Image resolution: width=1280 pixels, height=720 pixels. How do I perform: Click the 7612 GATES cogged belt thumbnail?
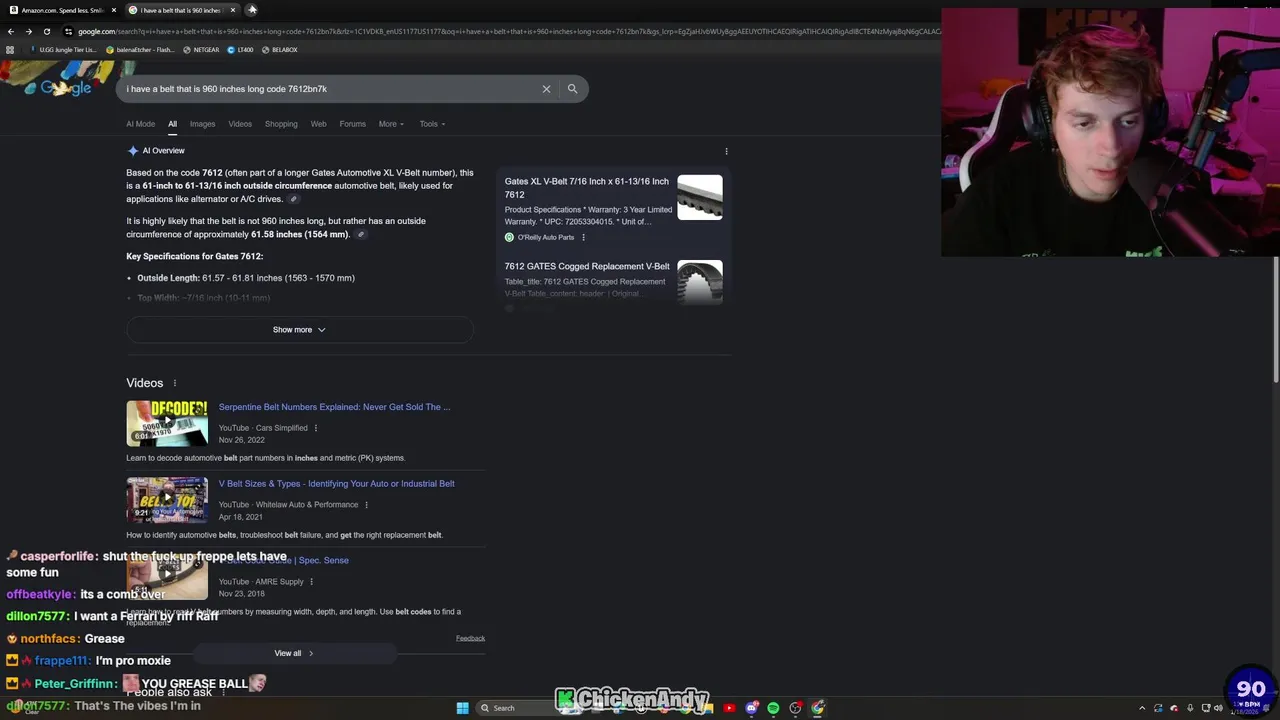700,282
